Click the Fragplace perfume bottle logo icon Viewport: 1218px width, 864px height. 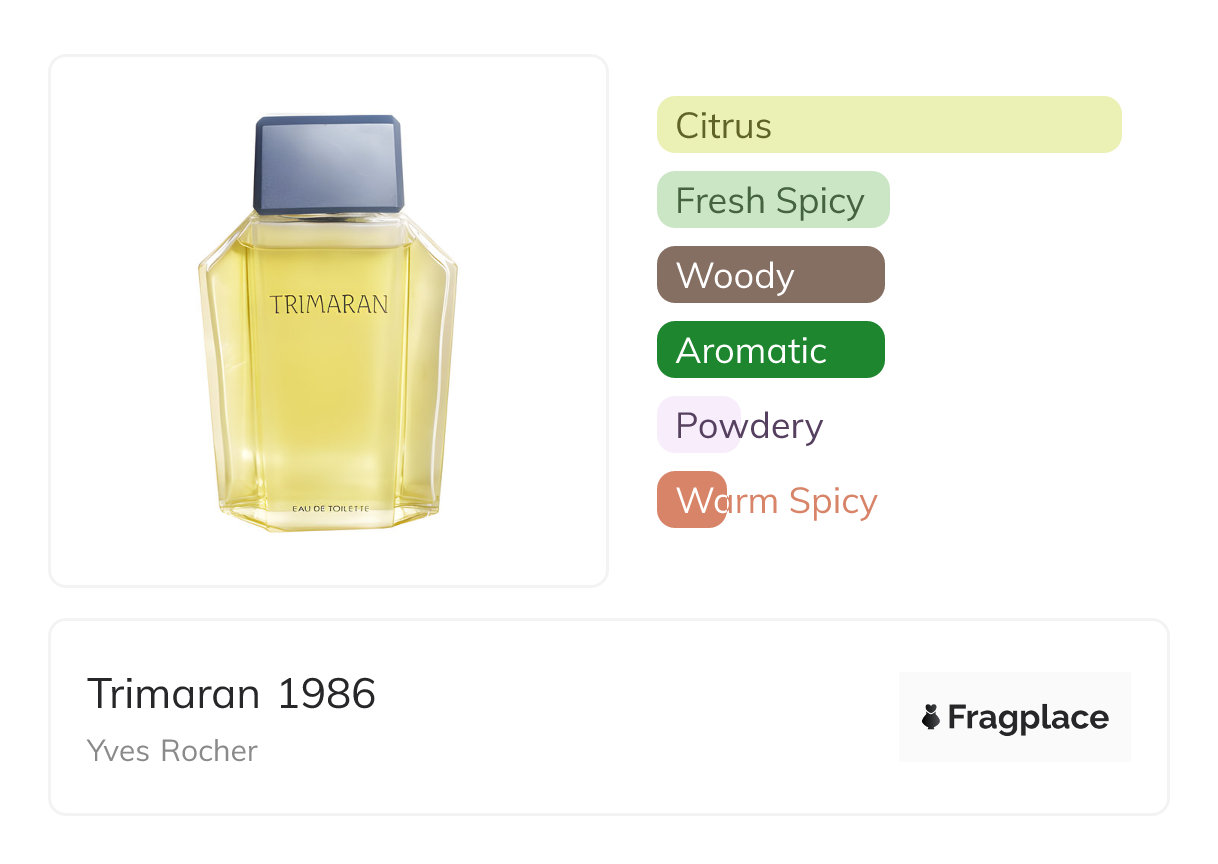[931, 717]
